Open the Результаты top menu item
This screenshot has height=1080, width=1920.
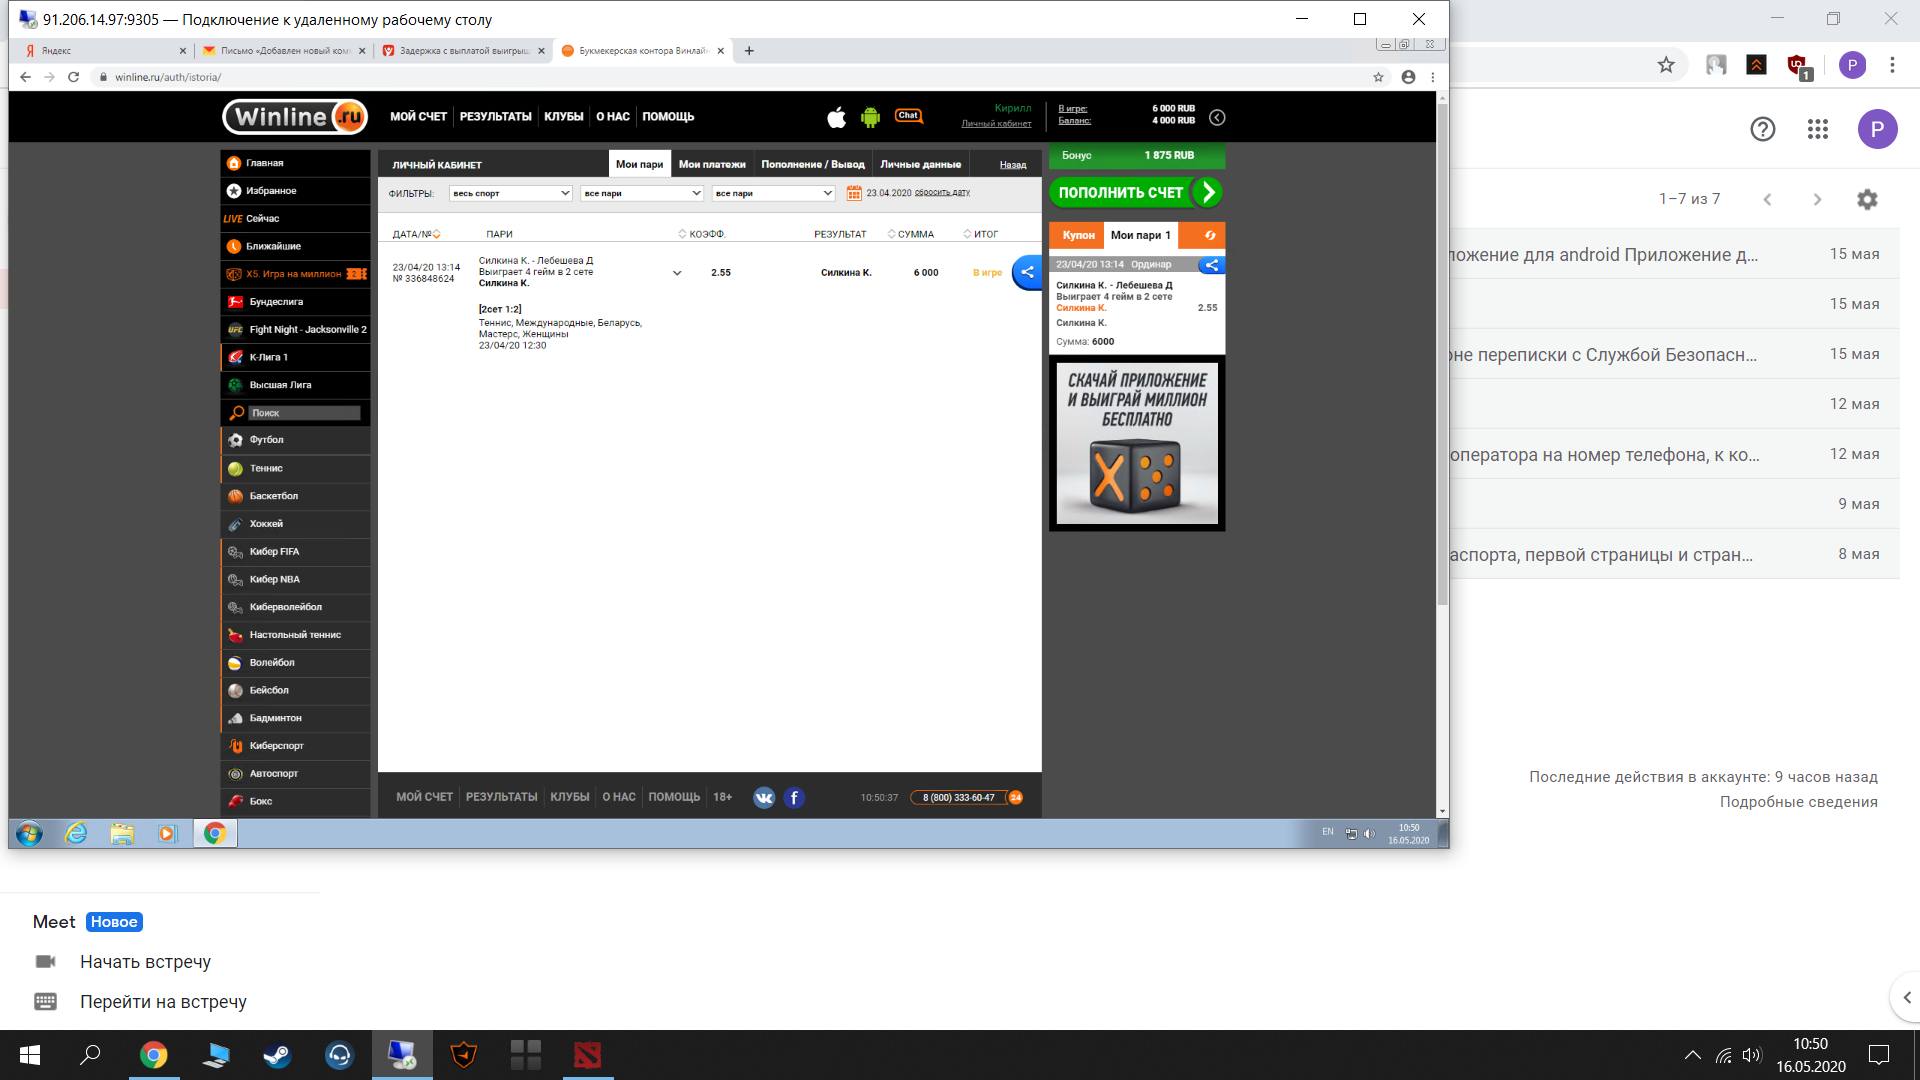click(495, 117)
